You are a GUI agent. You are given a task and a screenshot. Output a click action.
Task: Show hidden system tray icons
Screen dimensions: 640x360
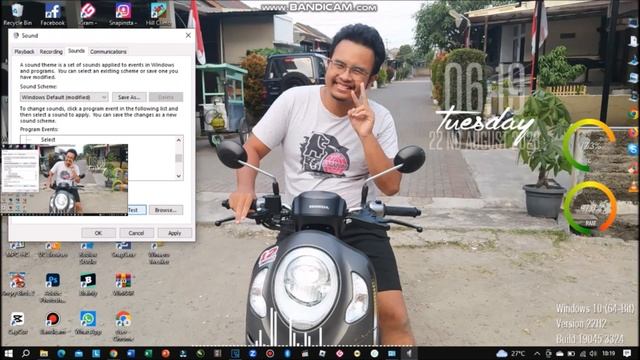[537, 353]
